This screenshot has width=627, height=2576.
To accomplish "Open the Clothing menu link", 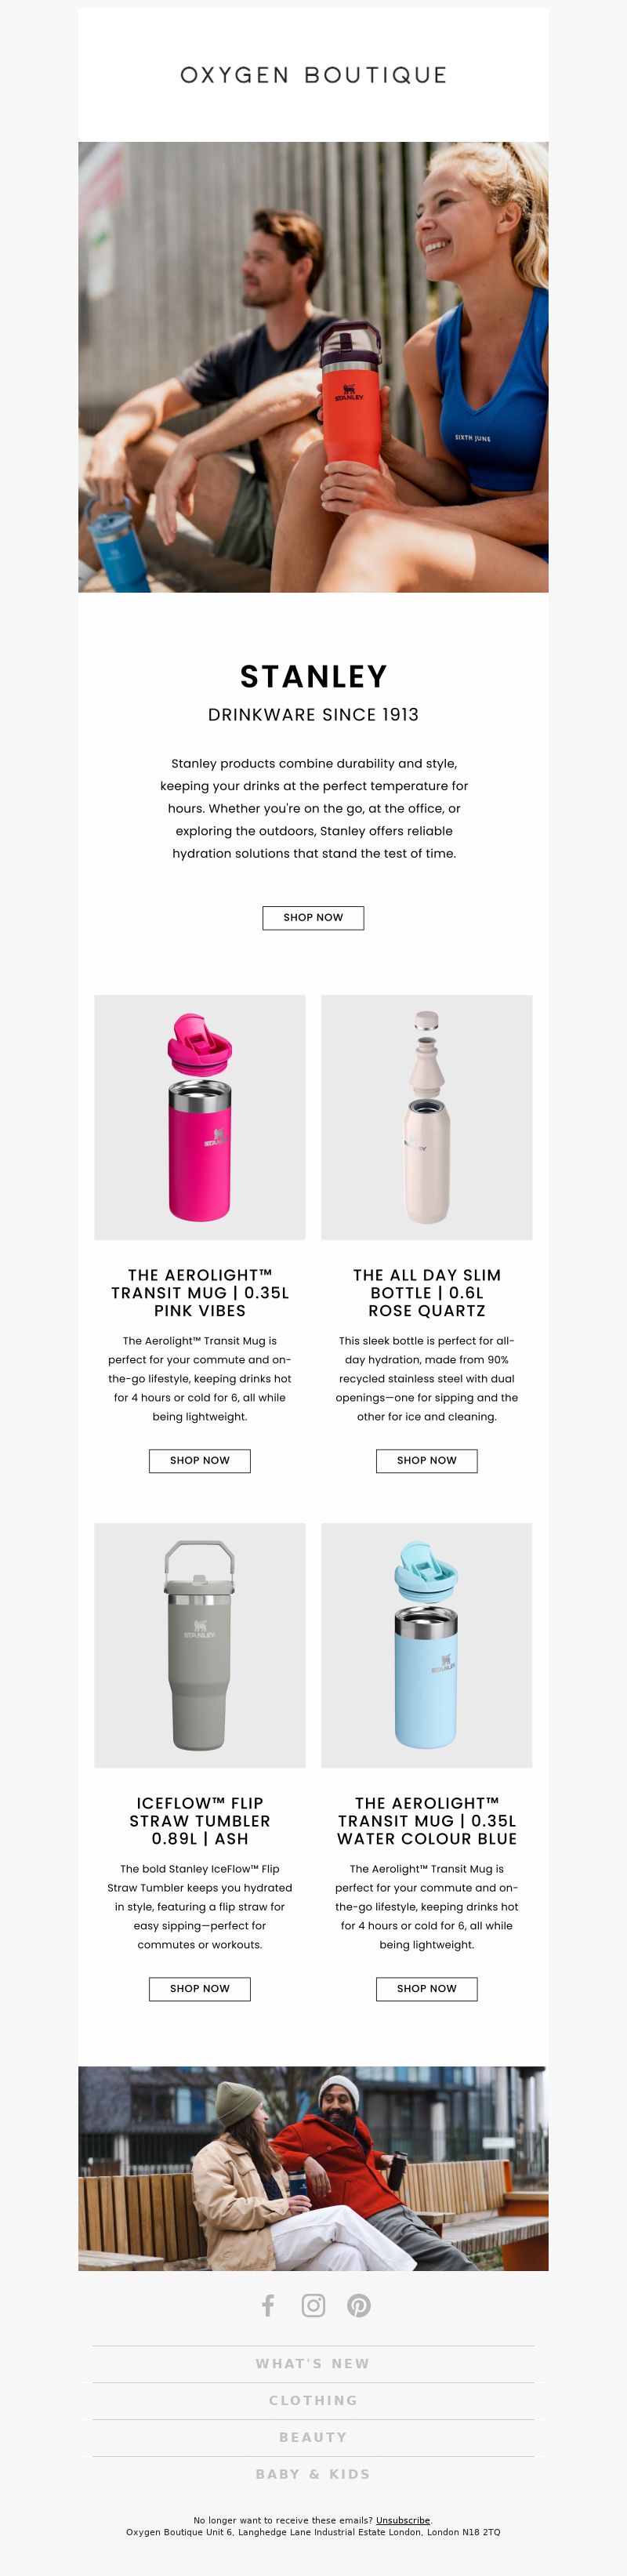I will click(x=313, y=2400).
